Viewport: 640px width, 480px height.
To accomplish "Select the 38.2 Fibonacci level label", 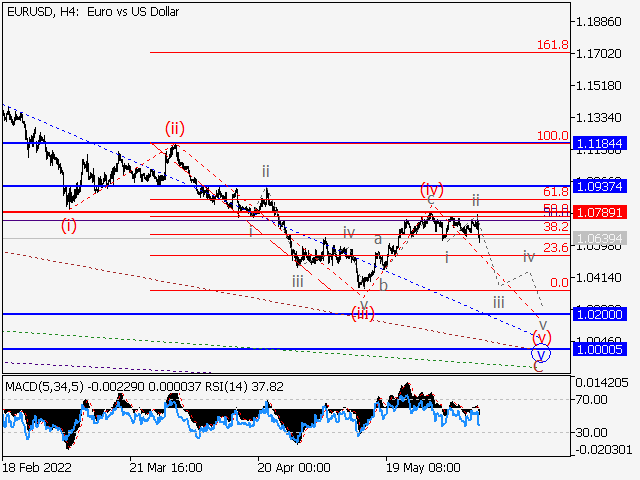I will 556,227.
